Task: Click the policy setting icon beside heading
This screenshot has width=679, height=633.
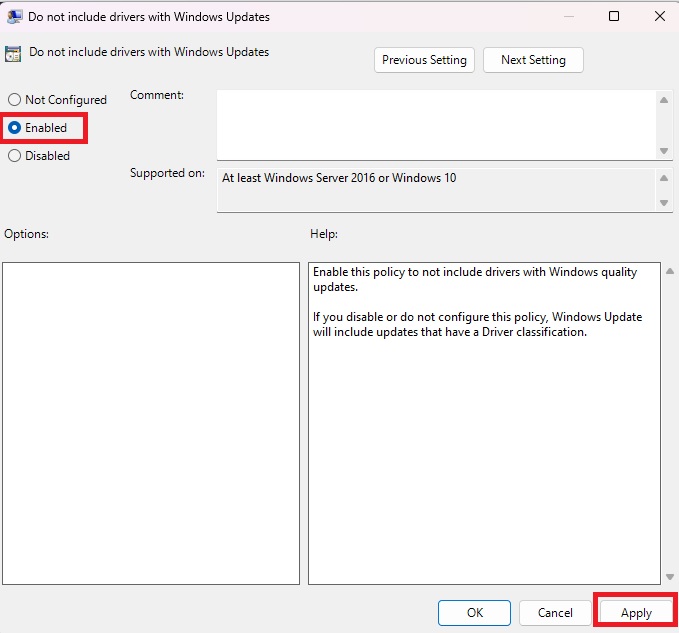Action: [13, 54]
